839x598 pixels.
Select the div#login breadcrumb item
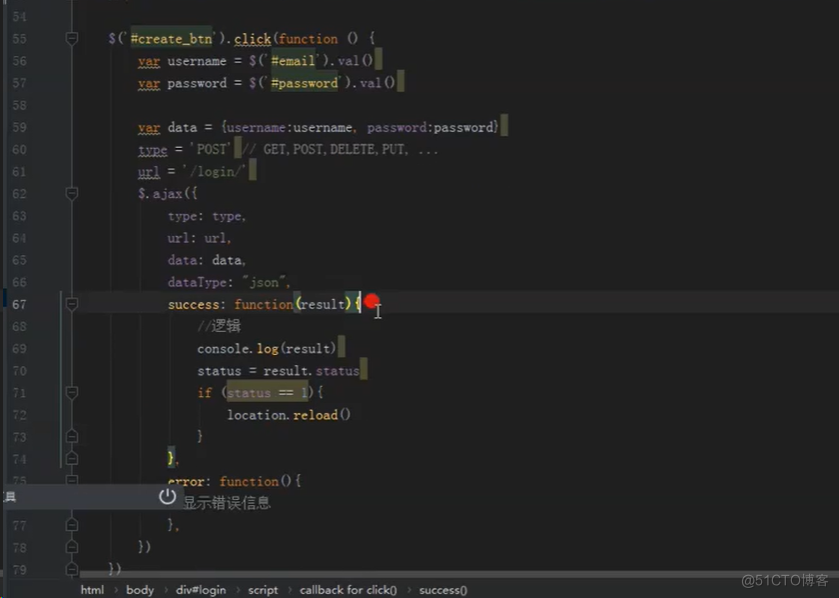click(200, 589)
